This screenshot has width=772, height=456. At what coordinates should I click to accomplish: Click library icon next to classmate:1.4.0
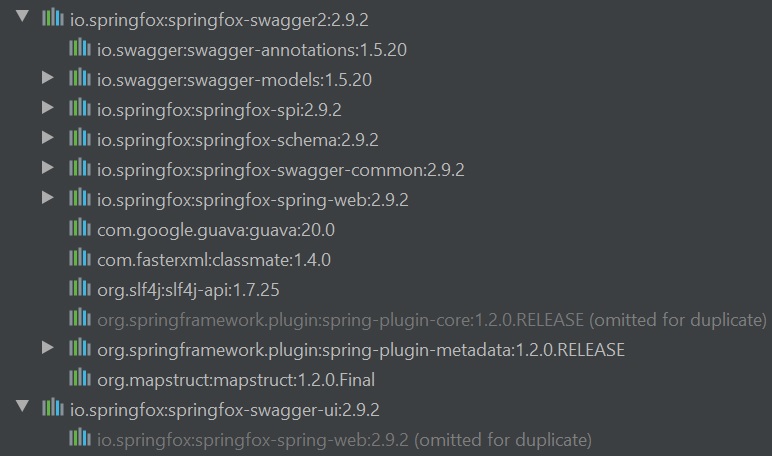pyautogui.click(x=80, y=259)
